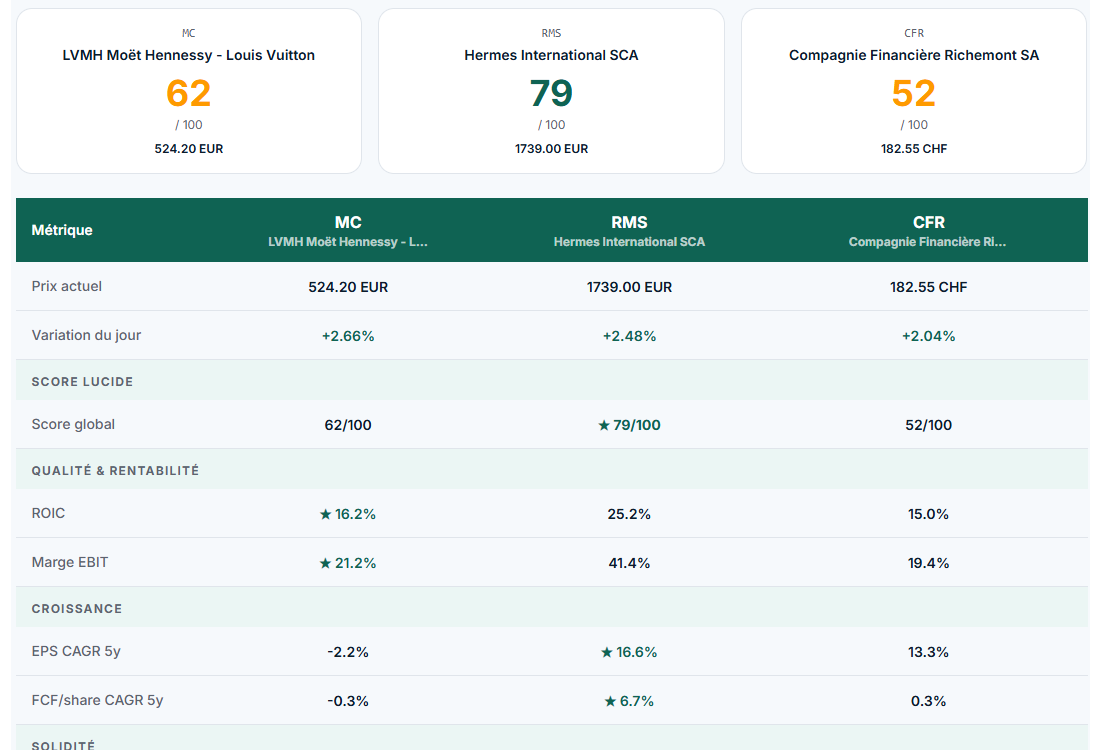The height and width of the screenshot is (750, 1100).
Task: Click CFR price 182.55 CHF in table
Action: (x=928, y=287)
